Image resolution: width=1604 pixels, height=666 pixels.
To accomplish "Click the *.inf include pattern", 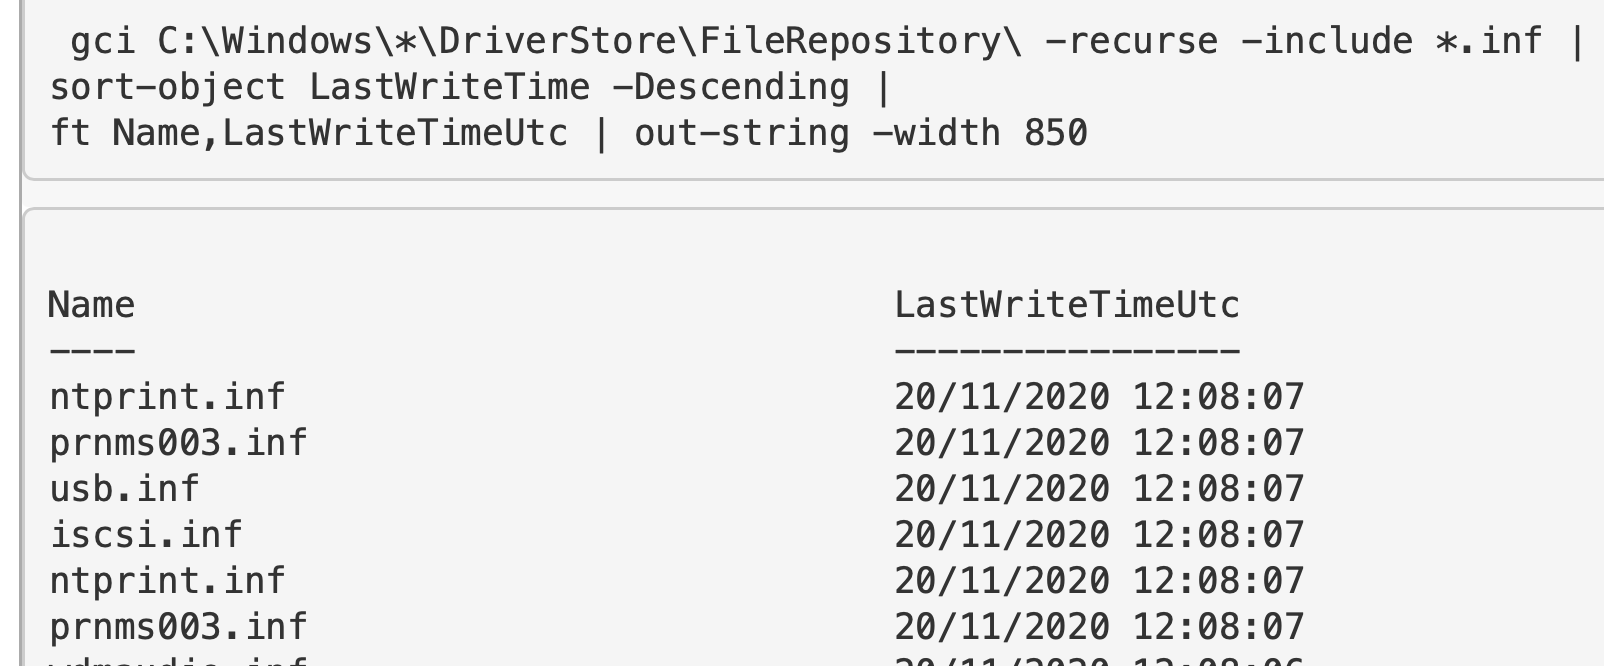I will (x=1488, y=41).
